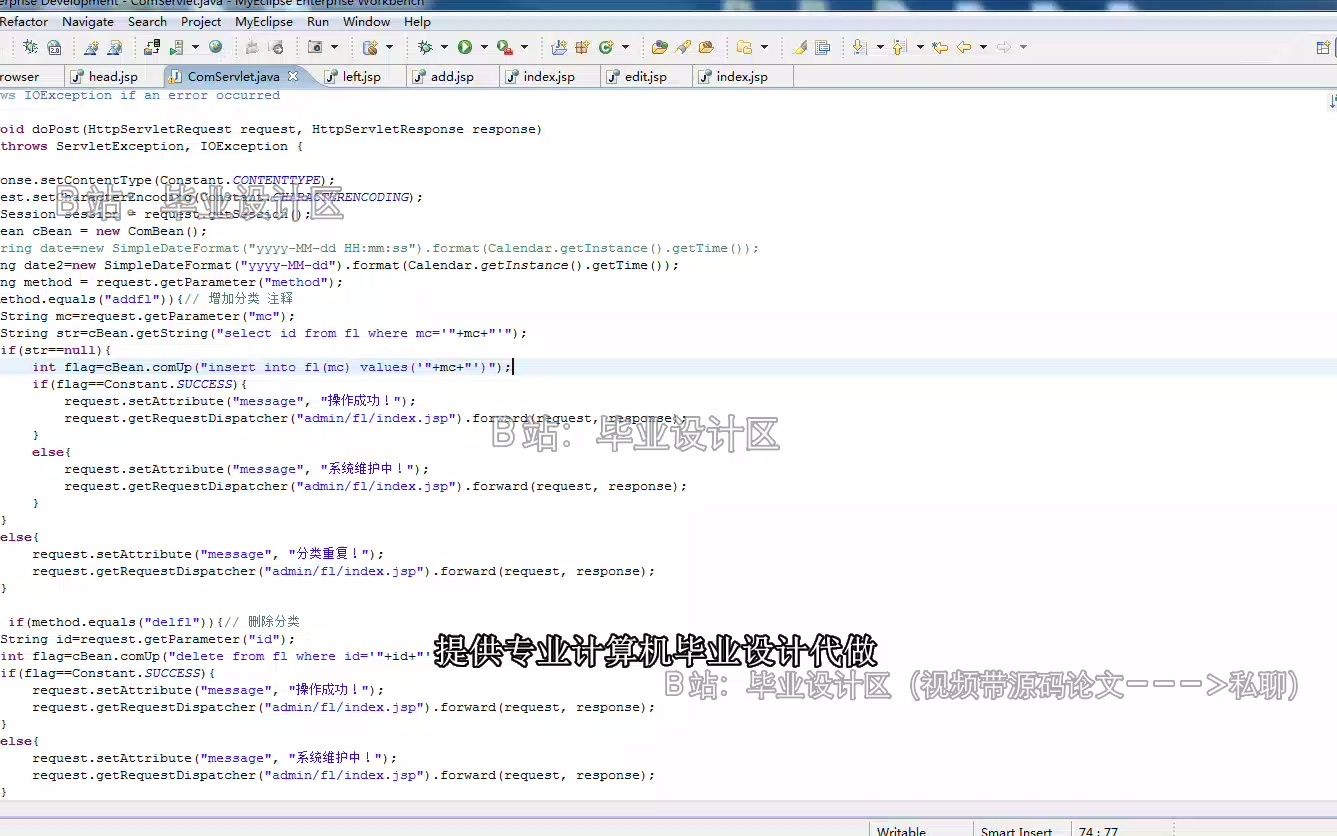Click the New Java Package icon
Image resolution: width=1337 pixels, height=836 pixels.
pos(582,47)
